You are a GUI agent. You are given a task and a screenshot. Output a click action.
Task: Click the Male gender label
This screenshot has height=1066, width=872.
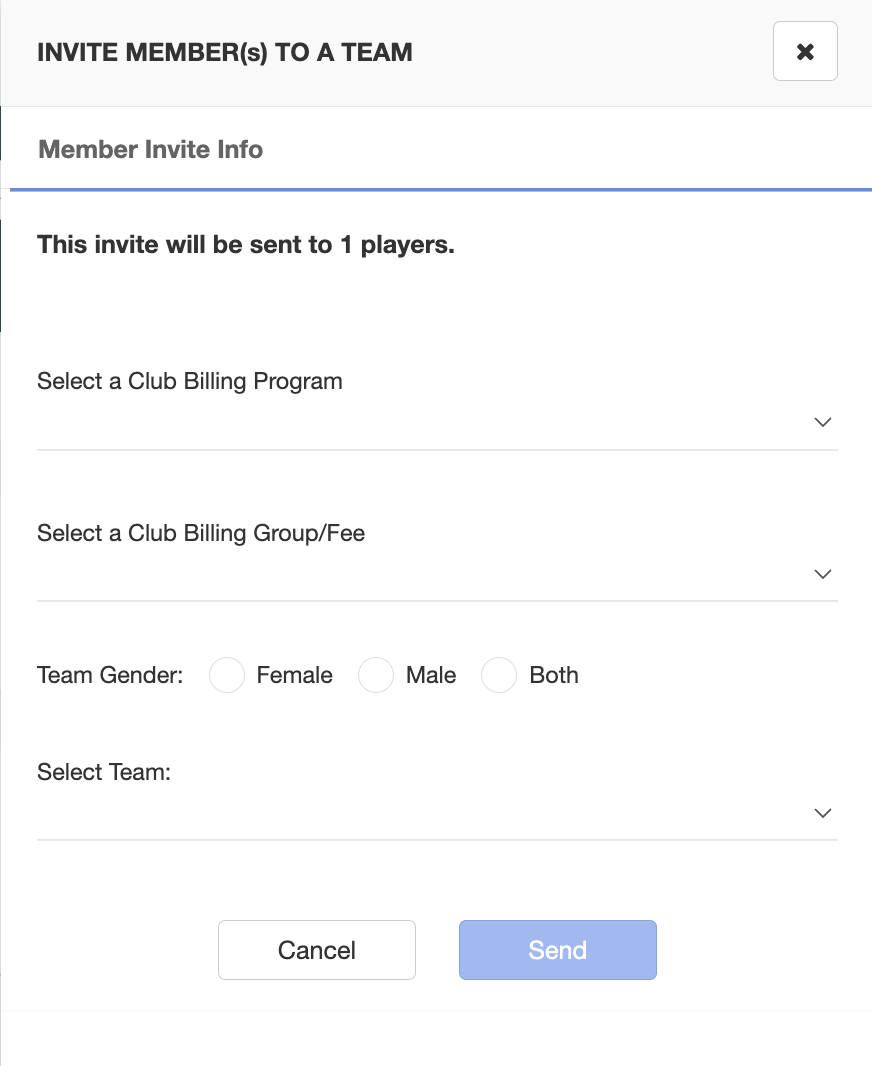(431, 675)
